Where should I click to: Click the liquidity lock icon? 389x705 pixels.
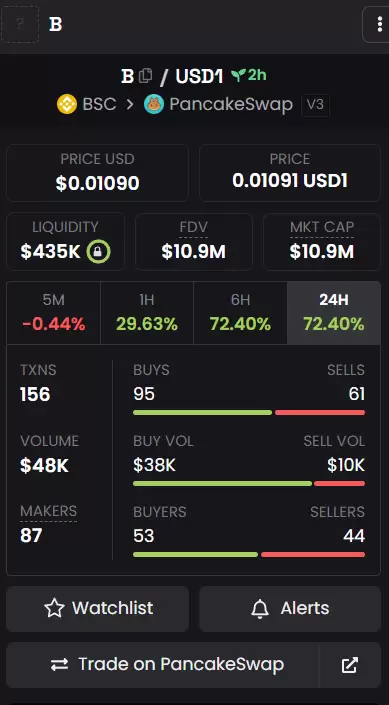pyautogui.click(x=98, y=252)
